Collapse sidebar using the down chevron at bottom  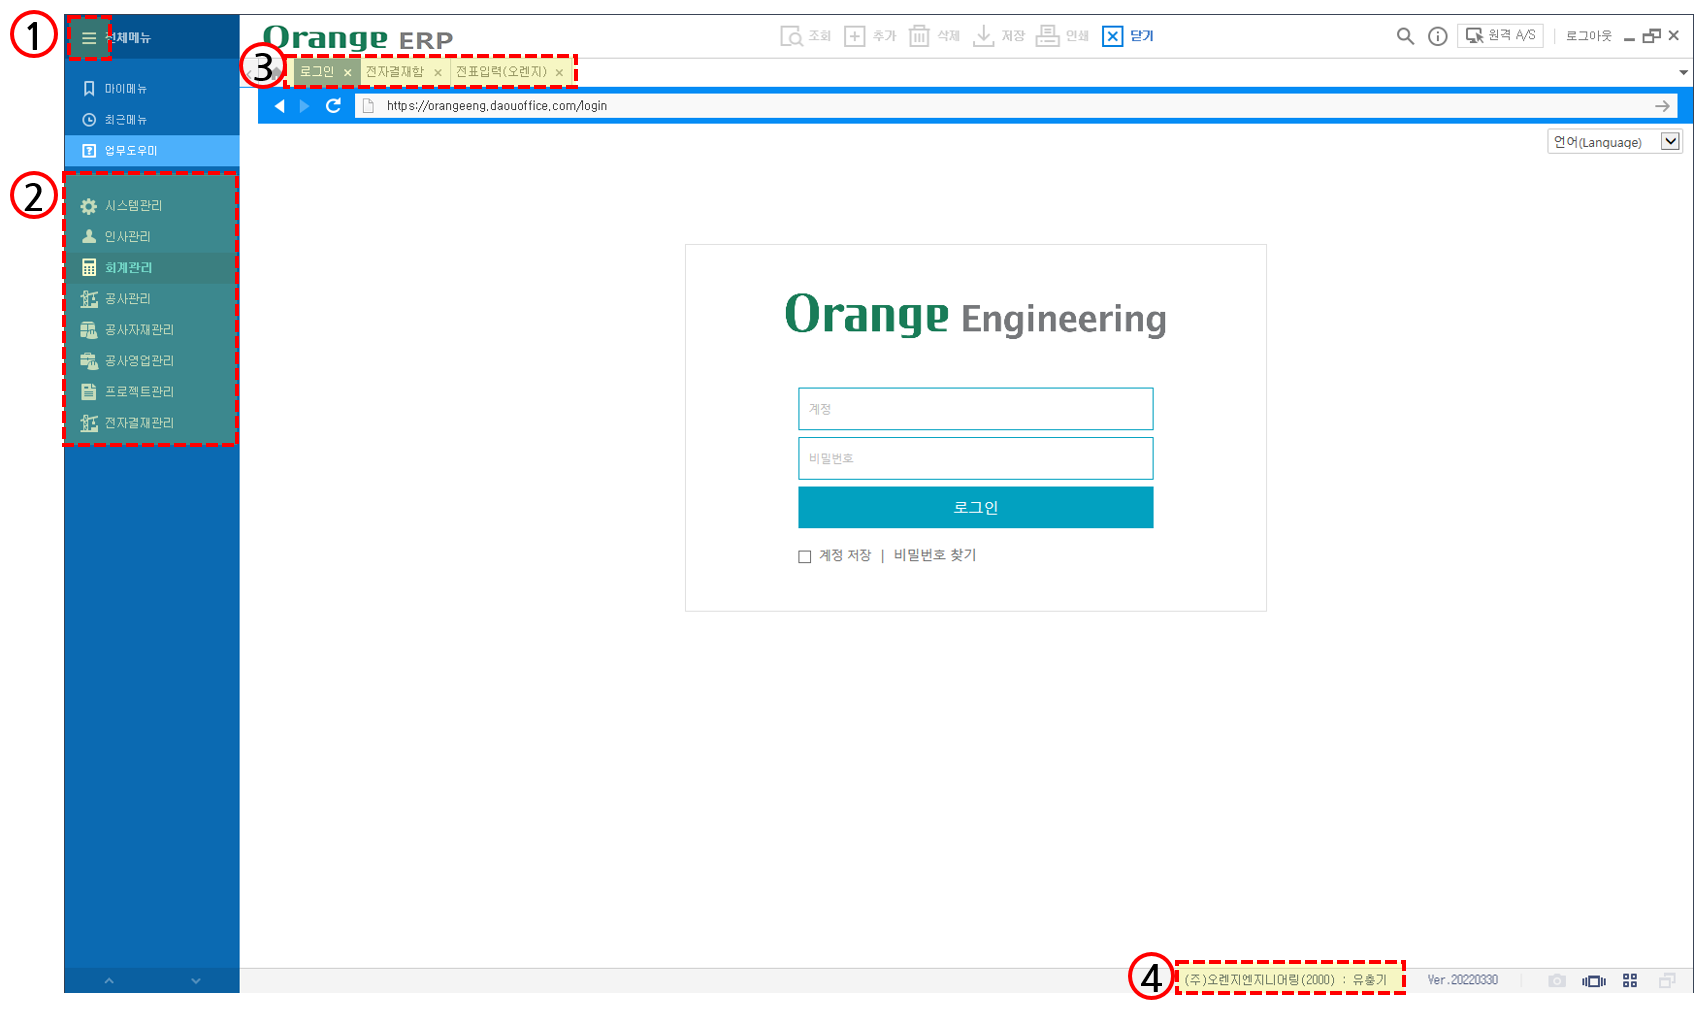[196, 980]
